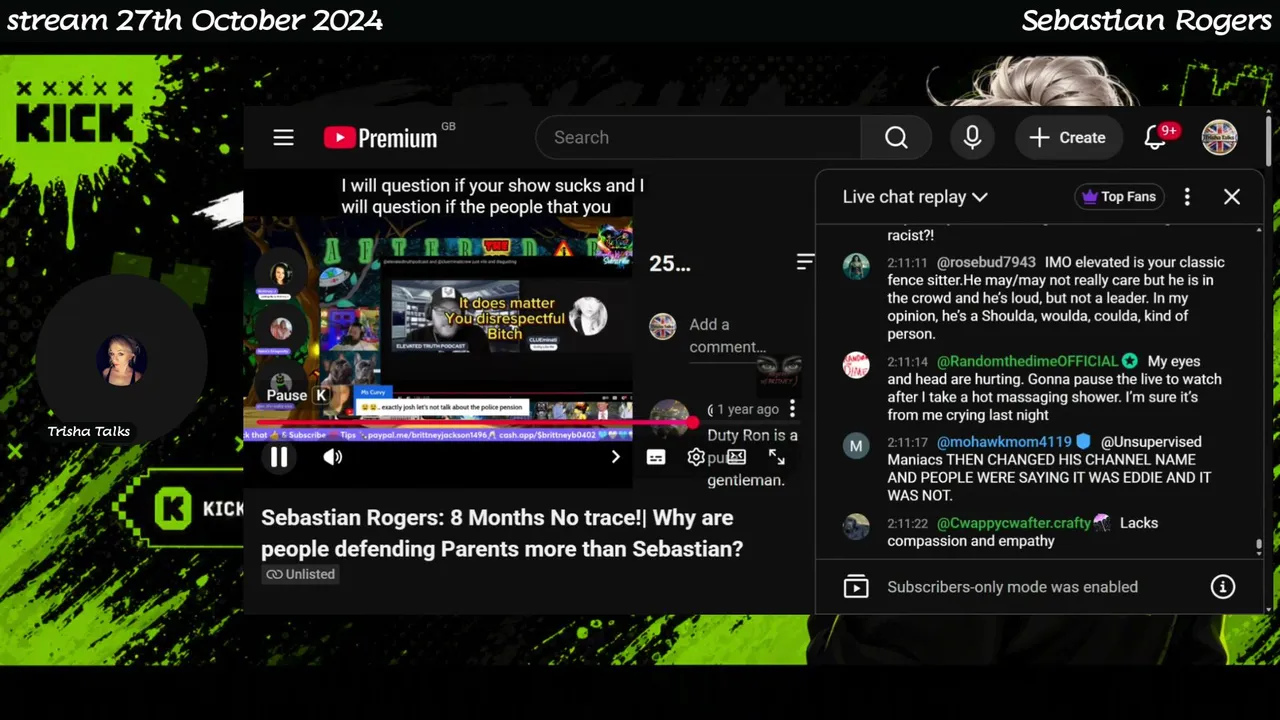The image size is (1280, 720).
Task: Click the 2:11:11 chat timestamp
Action: (907, 263)
